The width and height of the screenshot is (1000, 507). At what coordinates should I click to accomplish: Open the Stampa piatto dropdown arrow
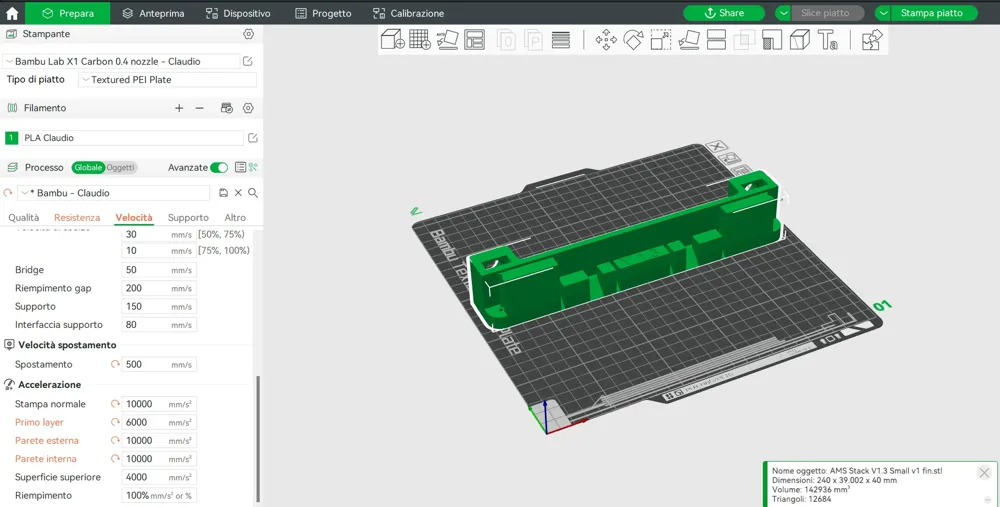tap(884, 14)
